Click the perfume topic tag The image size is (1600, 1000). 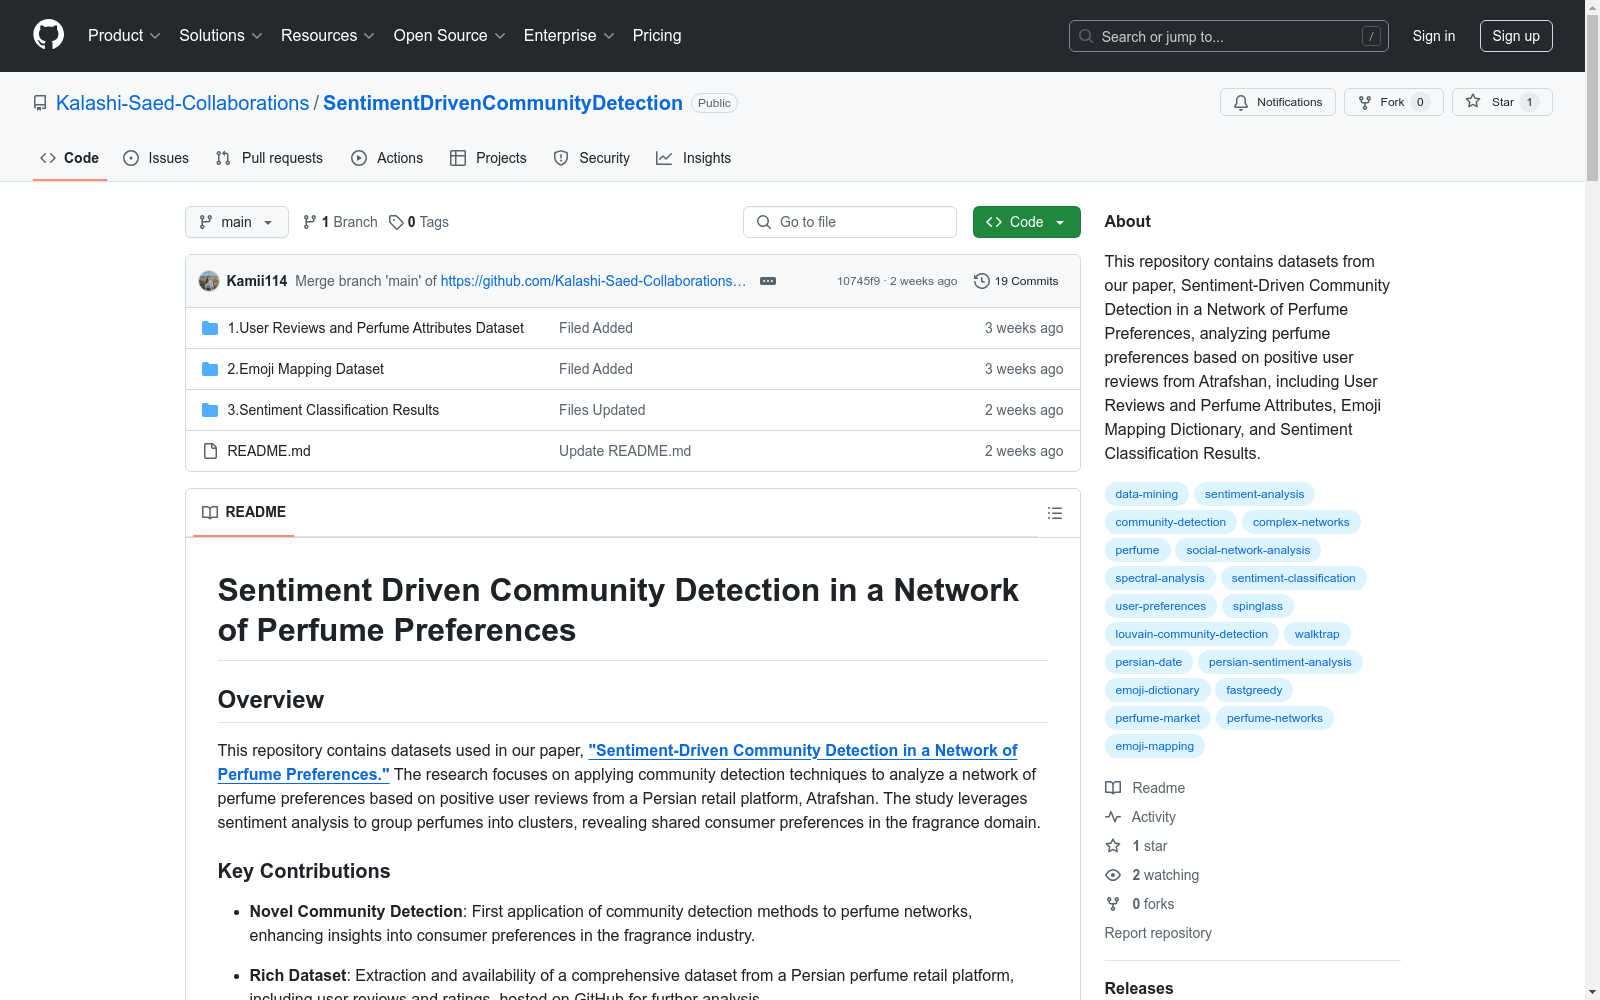[1137, 550]
